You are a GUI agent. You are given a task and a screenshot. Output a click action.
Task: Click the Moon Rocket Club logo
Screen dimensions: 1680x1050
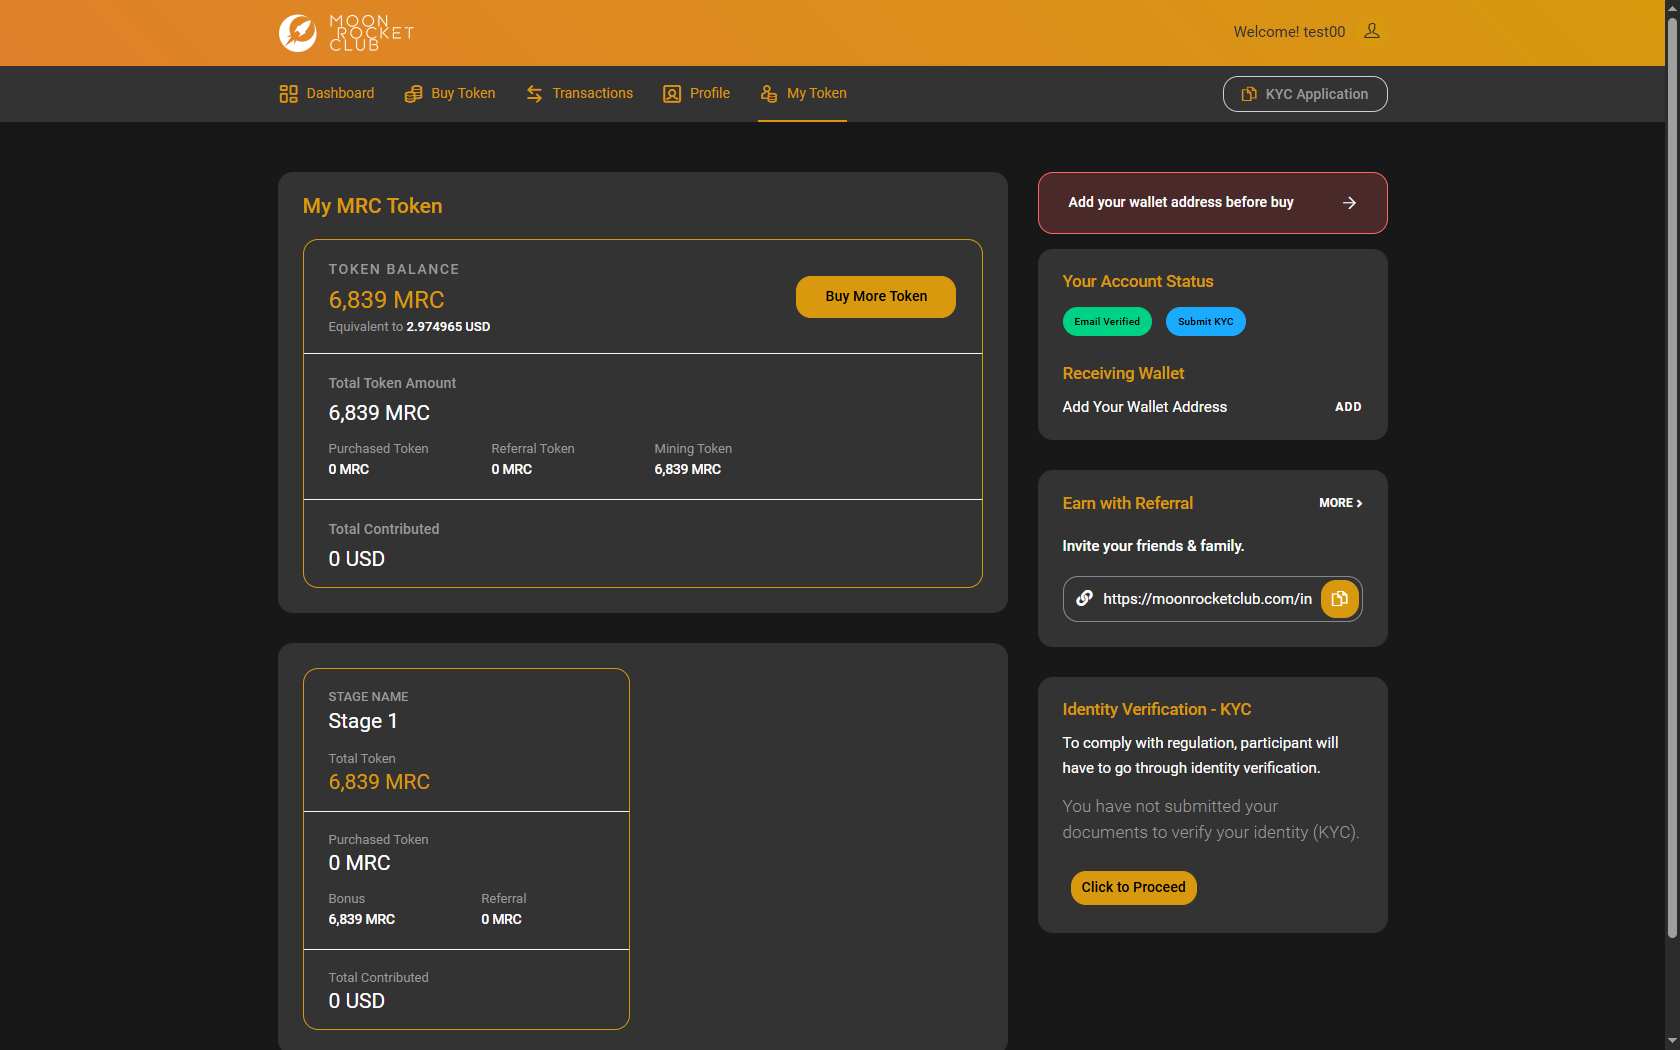(x=346, y=33)
